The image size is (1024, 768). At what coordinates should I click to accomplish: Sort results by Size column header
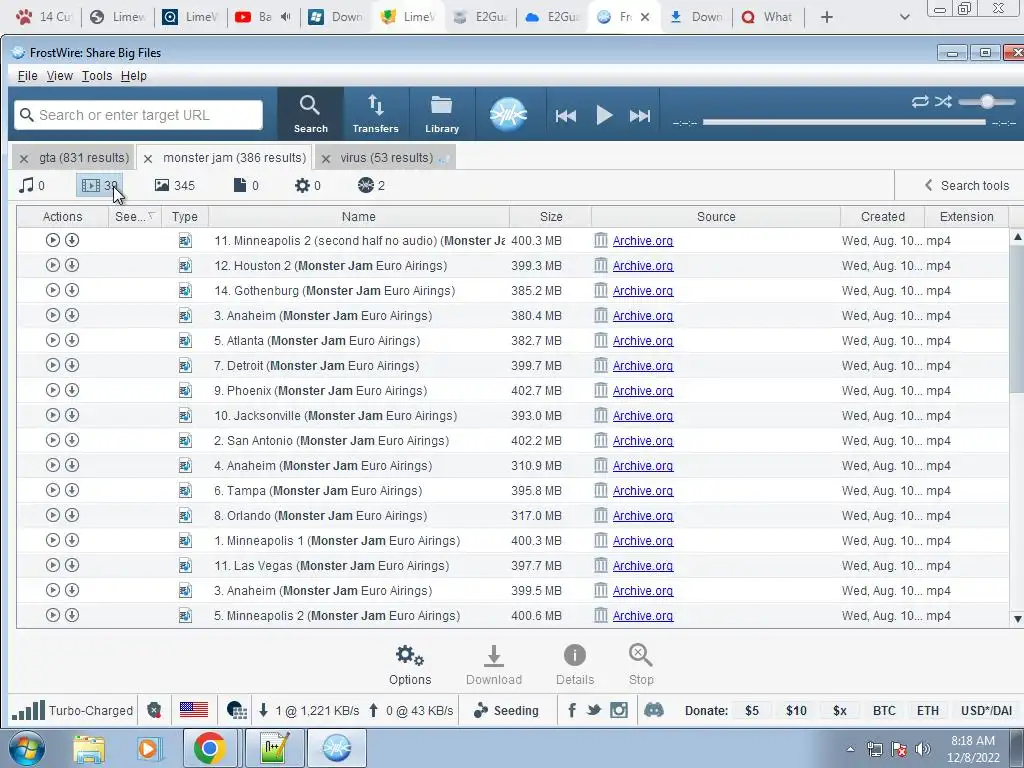pos(551,216)
